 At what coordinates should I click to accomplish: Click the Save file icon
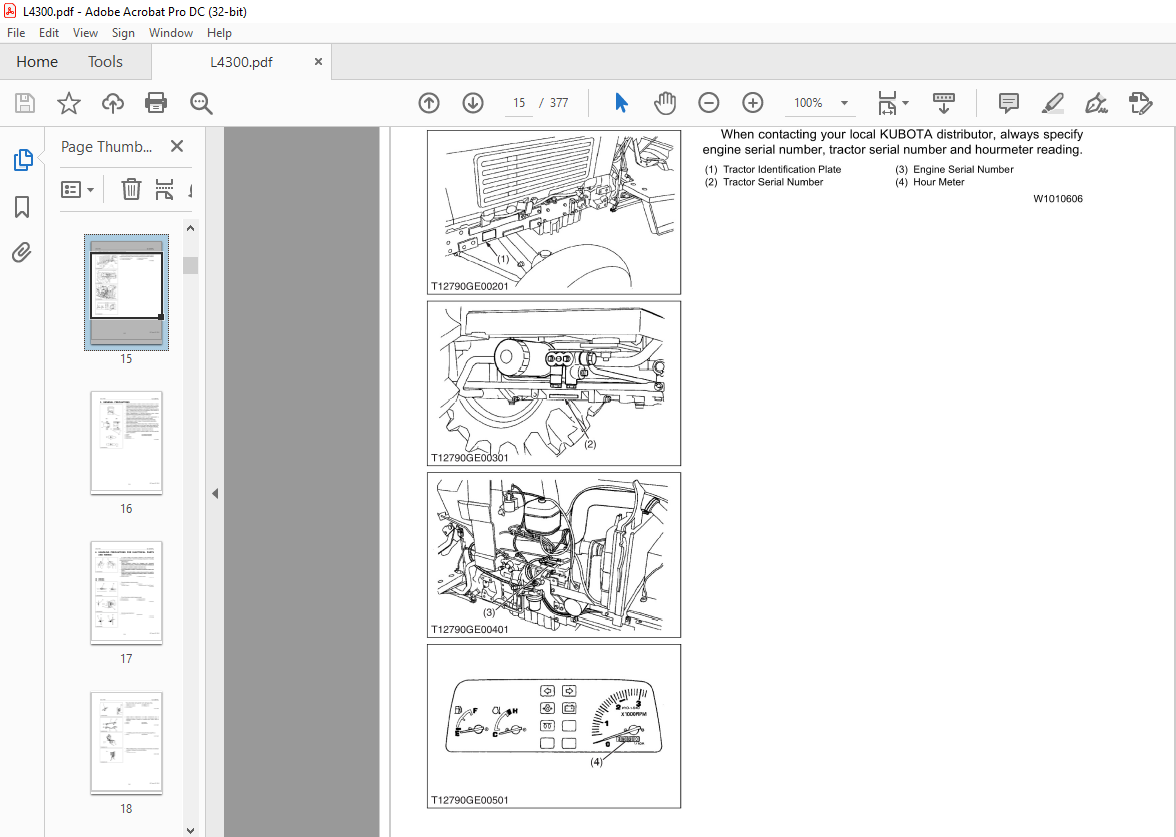pyautogui.click(x=25, y=103)
